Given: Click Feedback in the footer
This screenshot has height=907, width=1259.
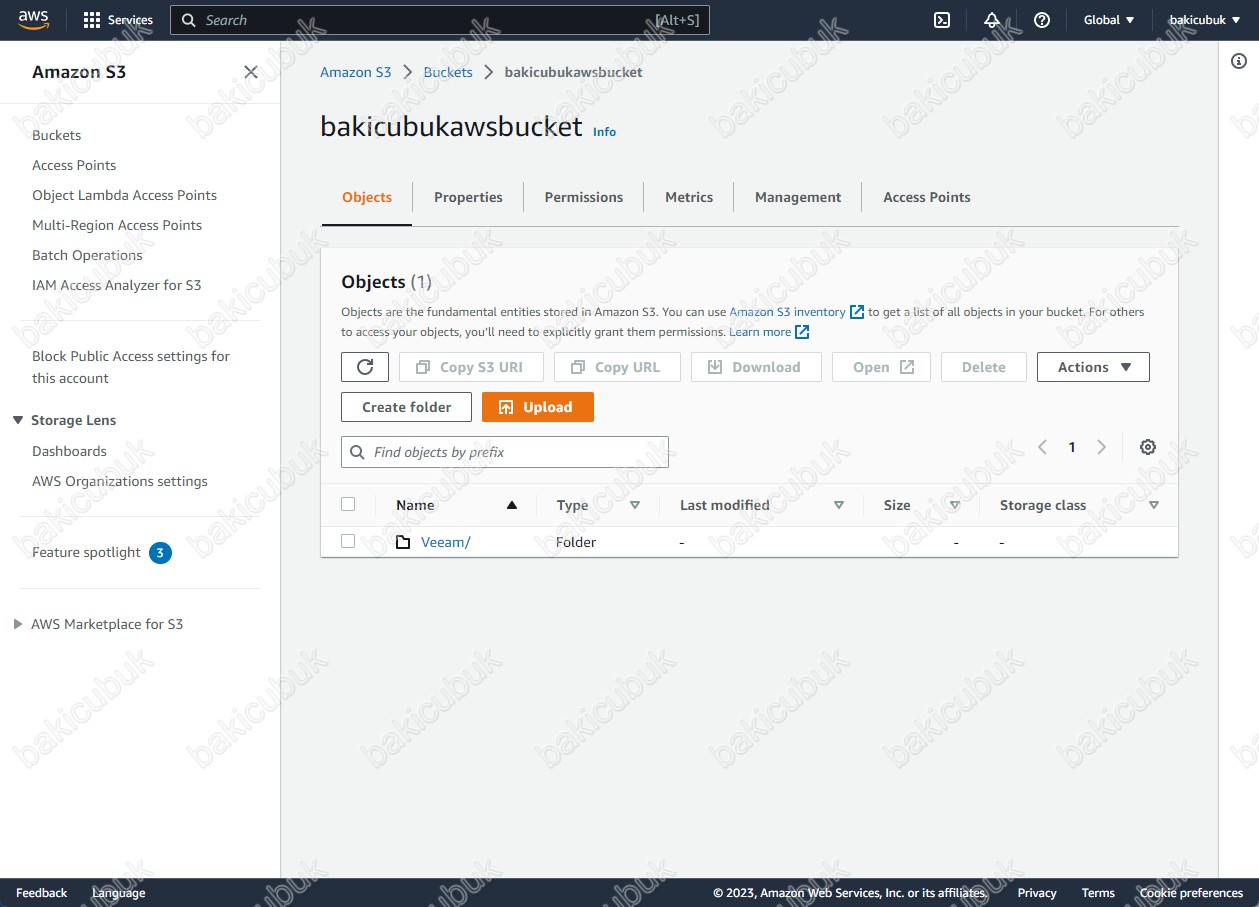Looking at the screenshot, I should (42, 893).
